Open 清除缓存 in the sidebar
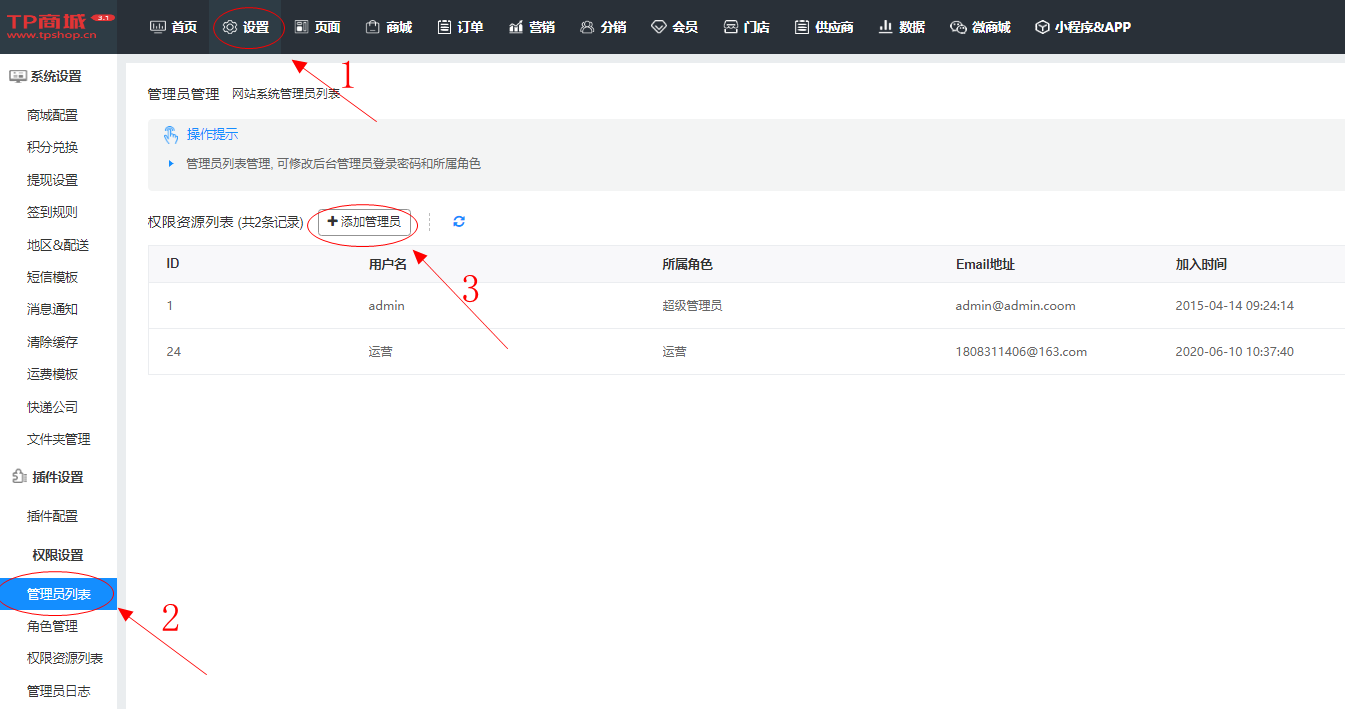This screenshot has height=709, width=1345. tap(52, 342)
